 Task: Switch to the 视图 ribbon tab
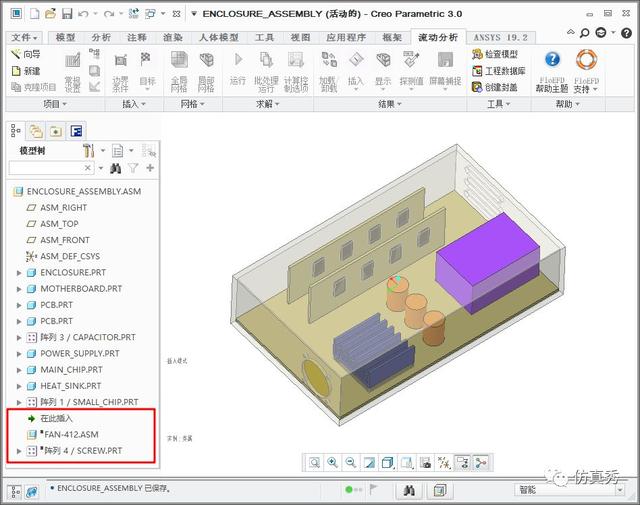coord(300,38)
